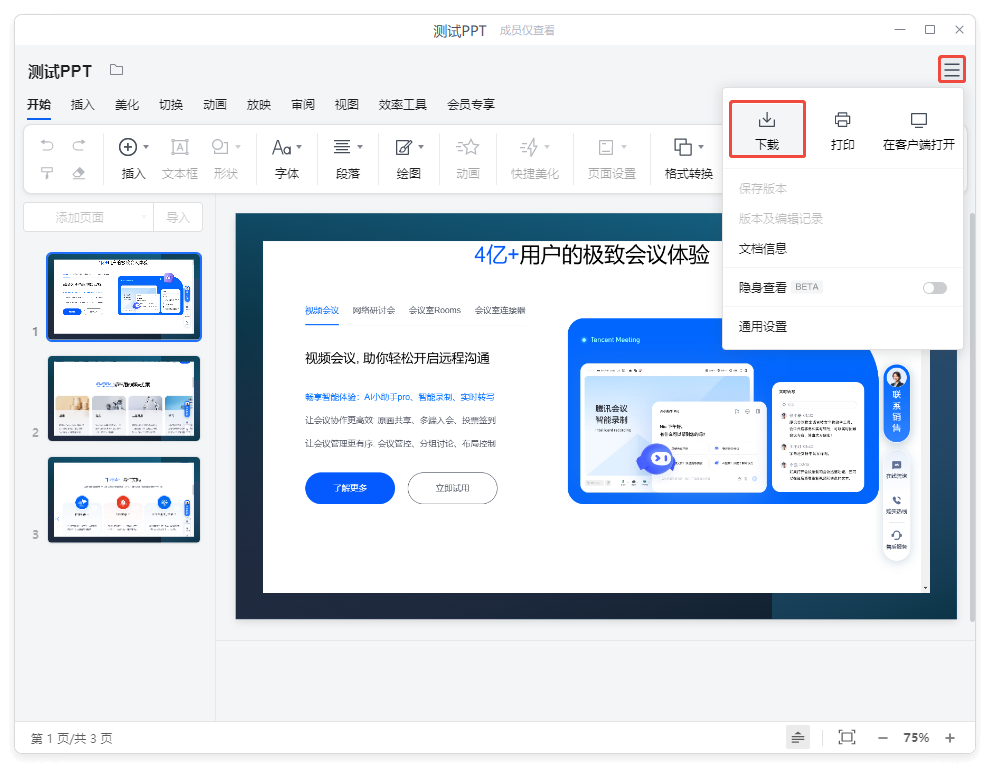Toggle the 隐身查看 switch

[934, 288]
